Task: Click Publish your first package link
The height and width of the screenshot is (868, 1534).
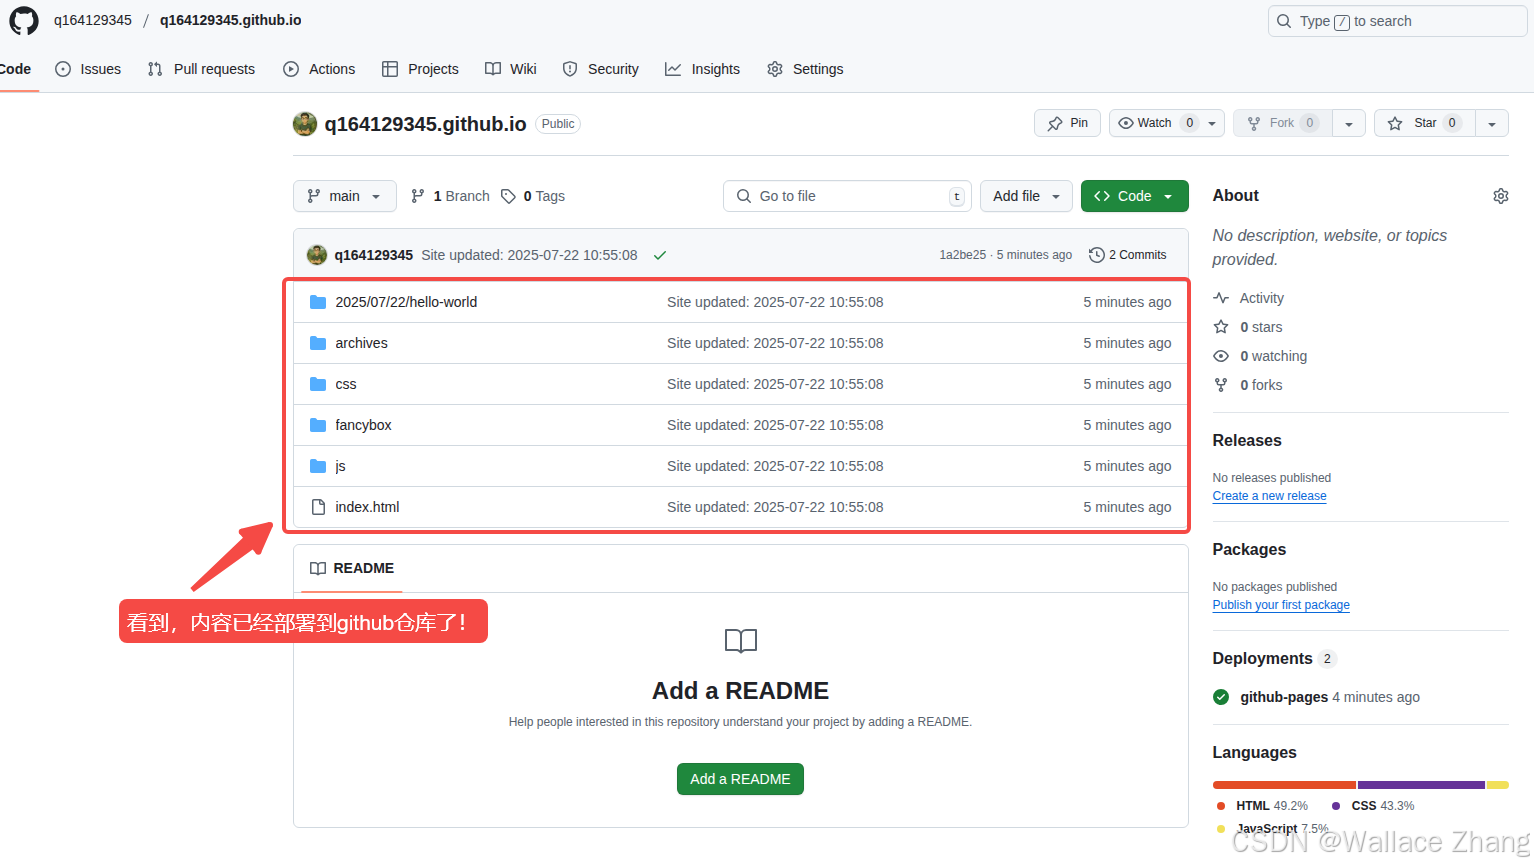Action: click(1281, 605)
